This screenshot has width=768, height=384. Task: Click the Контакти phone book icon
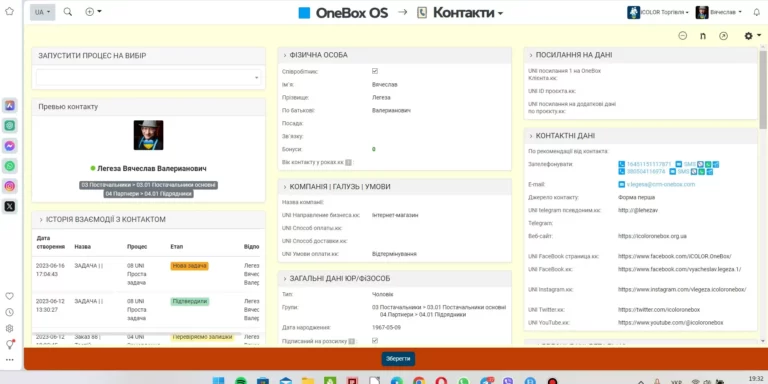422,13
